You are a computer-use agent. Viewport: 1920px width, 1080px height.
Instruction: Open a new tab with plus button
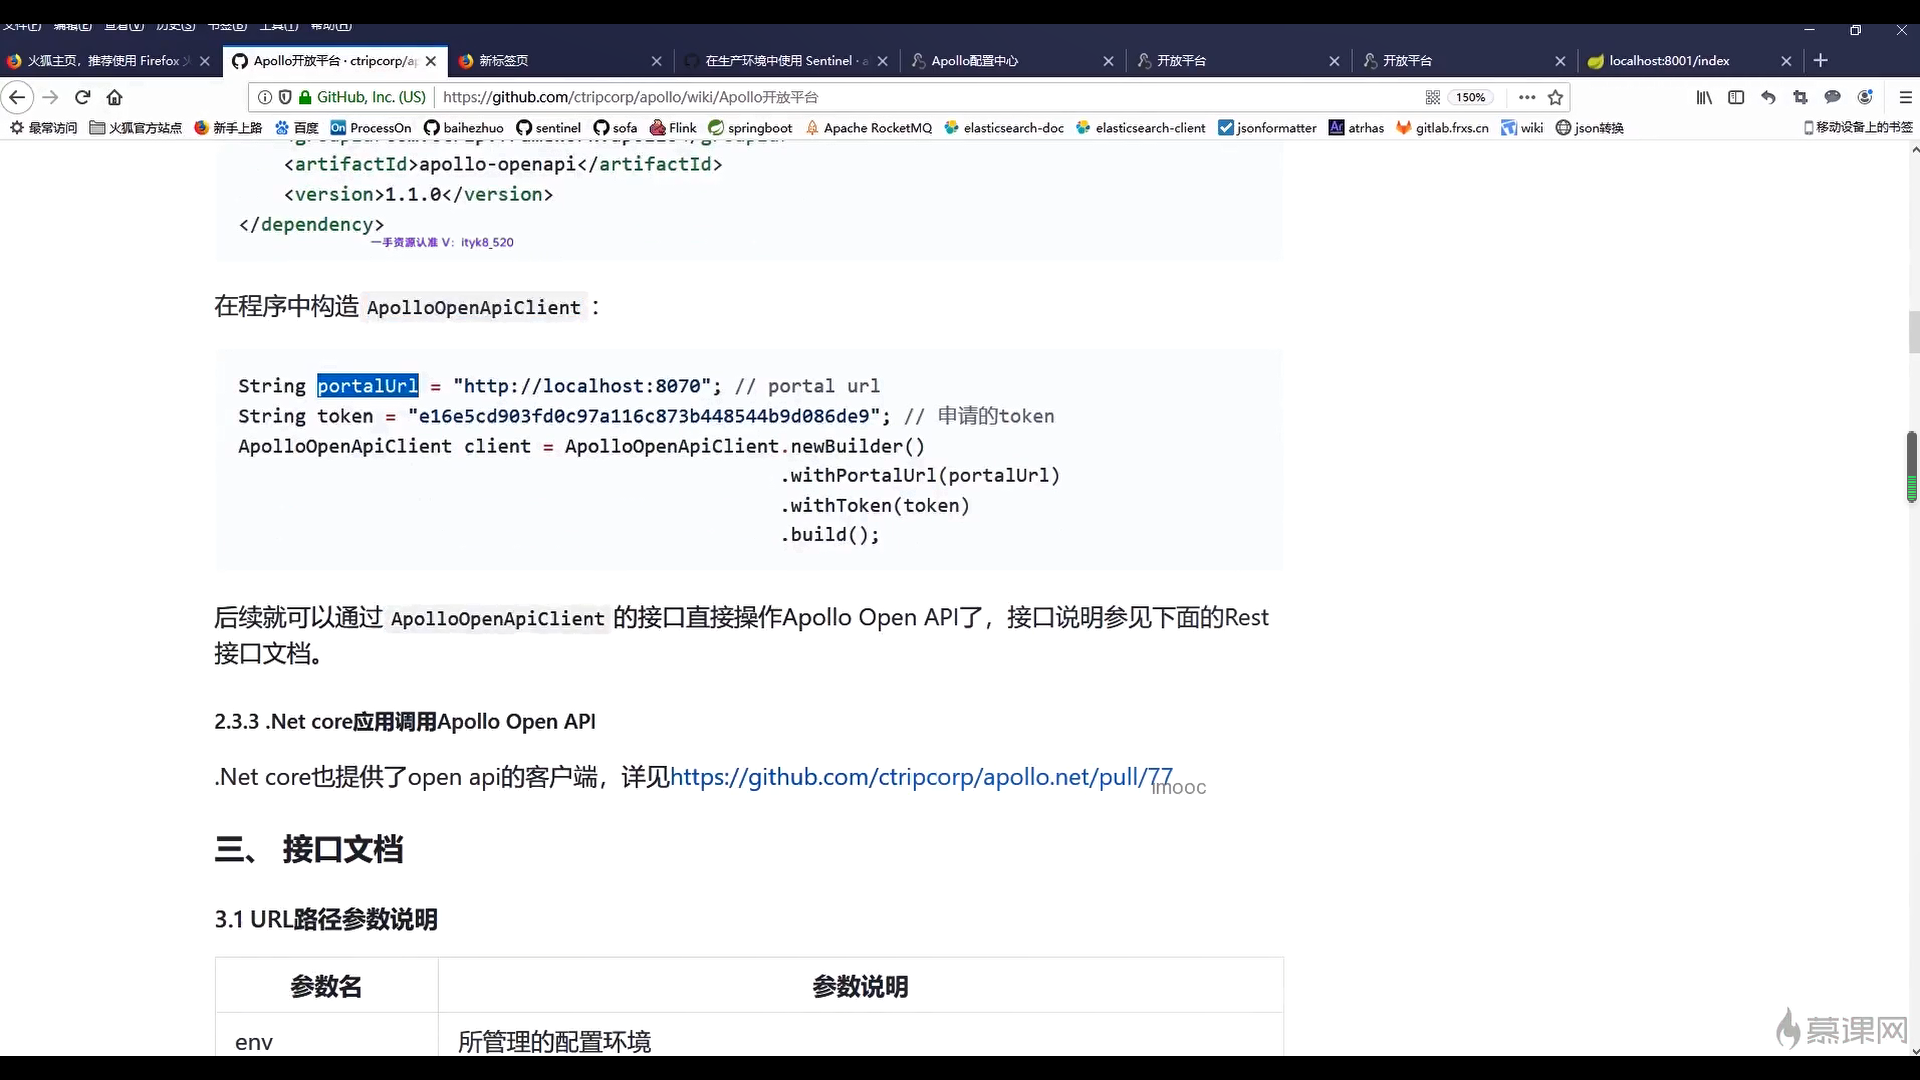pyautogui.click(x=1821, y=61)
